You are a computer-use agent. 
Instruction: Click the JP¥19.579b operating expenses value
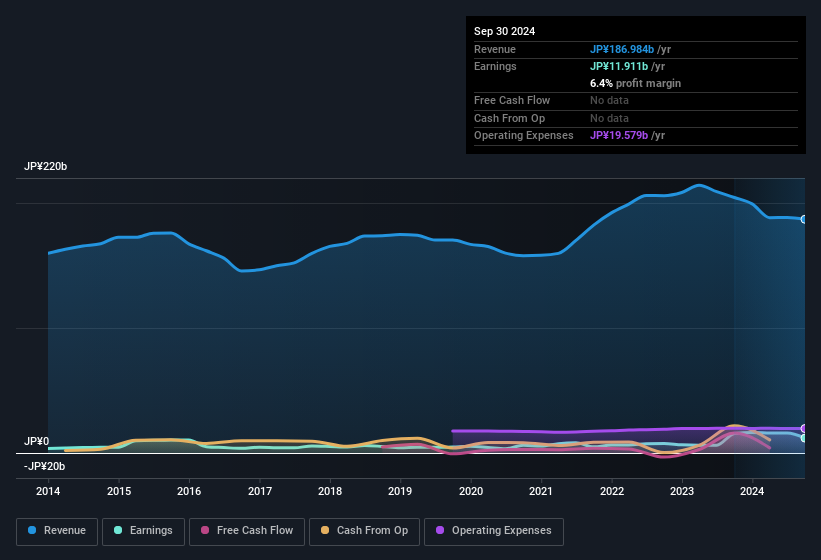[x=619, y=135]
